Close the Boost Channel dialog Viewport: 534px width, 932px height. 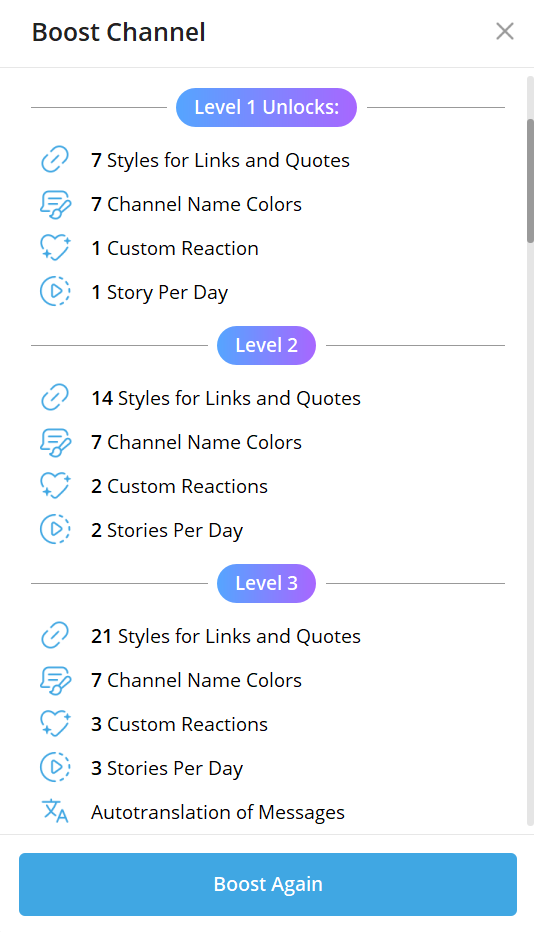505,32
